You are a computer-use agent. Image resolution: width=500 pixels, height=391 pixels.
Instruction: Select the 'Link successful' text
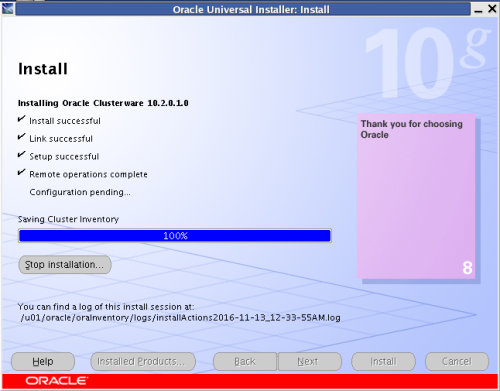pyautogui.click(x=61, y=139)
